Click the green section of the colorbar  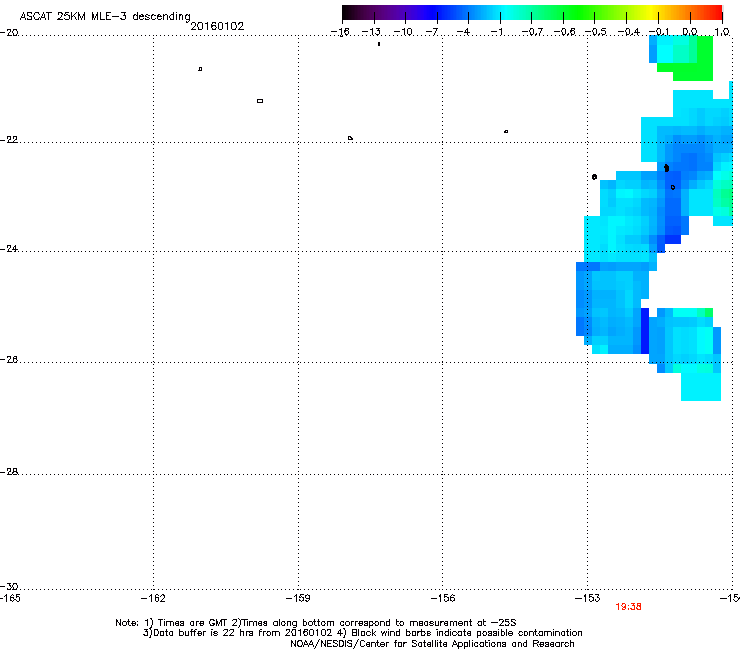pos(580,12)
